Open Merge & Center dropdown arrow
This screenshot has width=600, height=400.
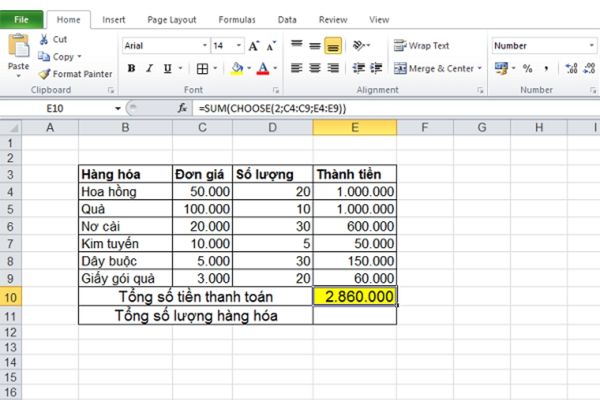pyautogui.click(x=479, y=68)
